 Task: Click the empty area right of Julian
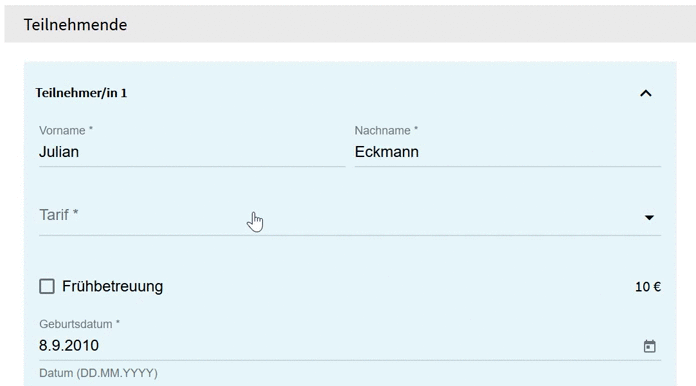click(212, 152)
